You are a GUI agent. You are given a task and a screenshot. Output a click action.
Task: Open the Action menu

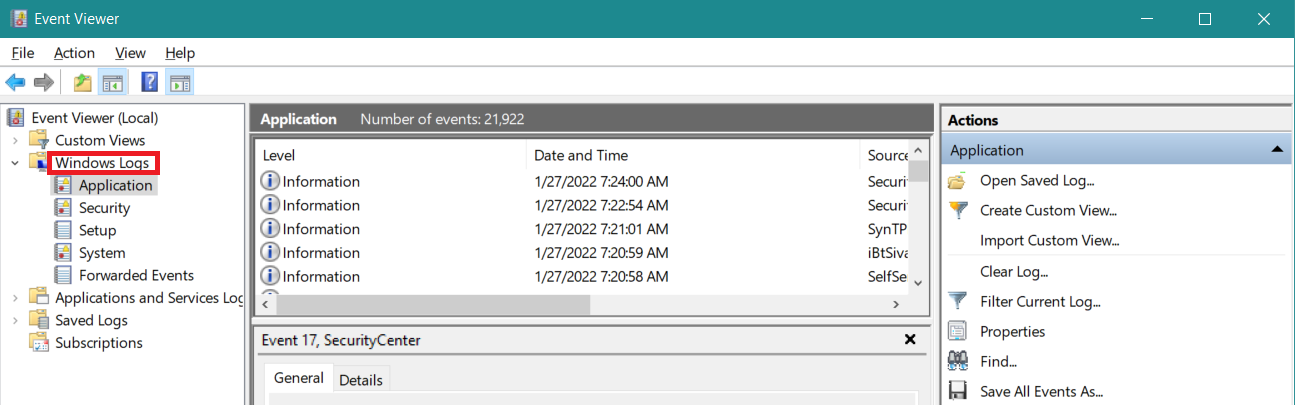(74, 53)
